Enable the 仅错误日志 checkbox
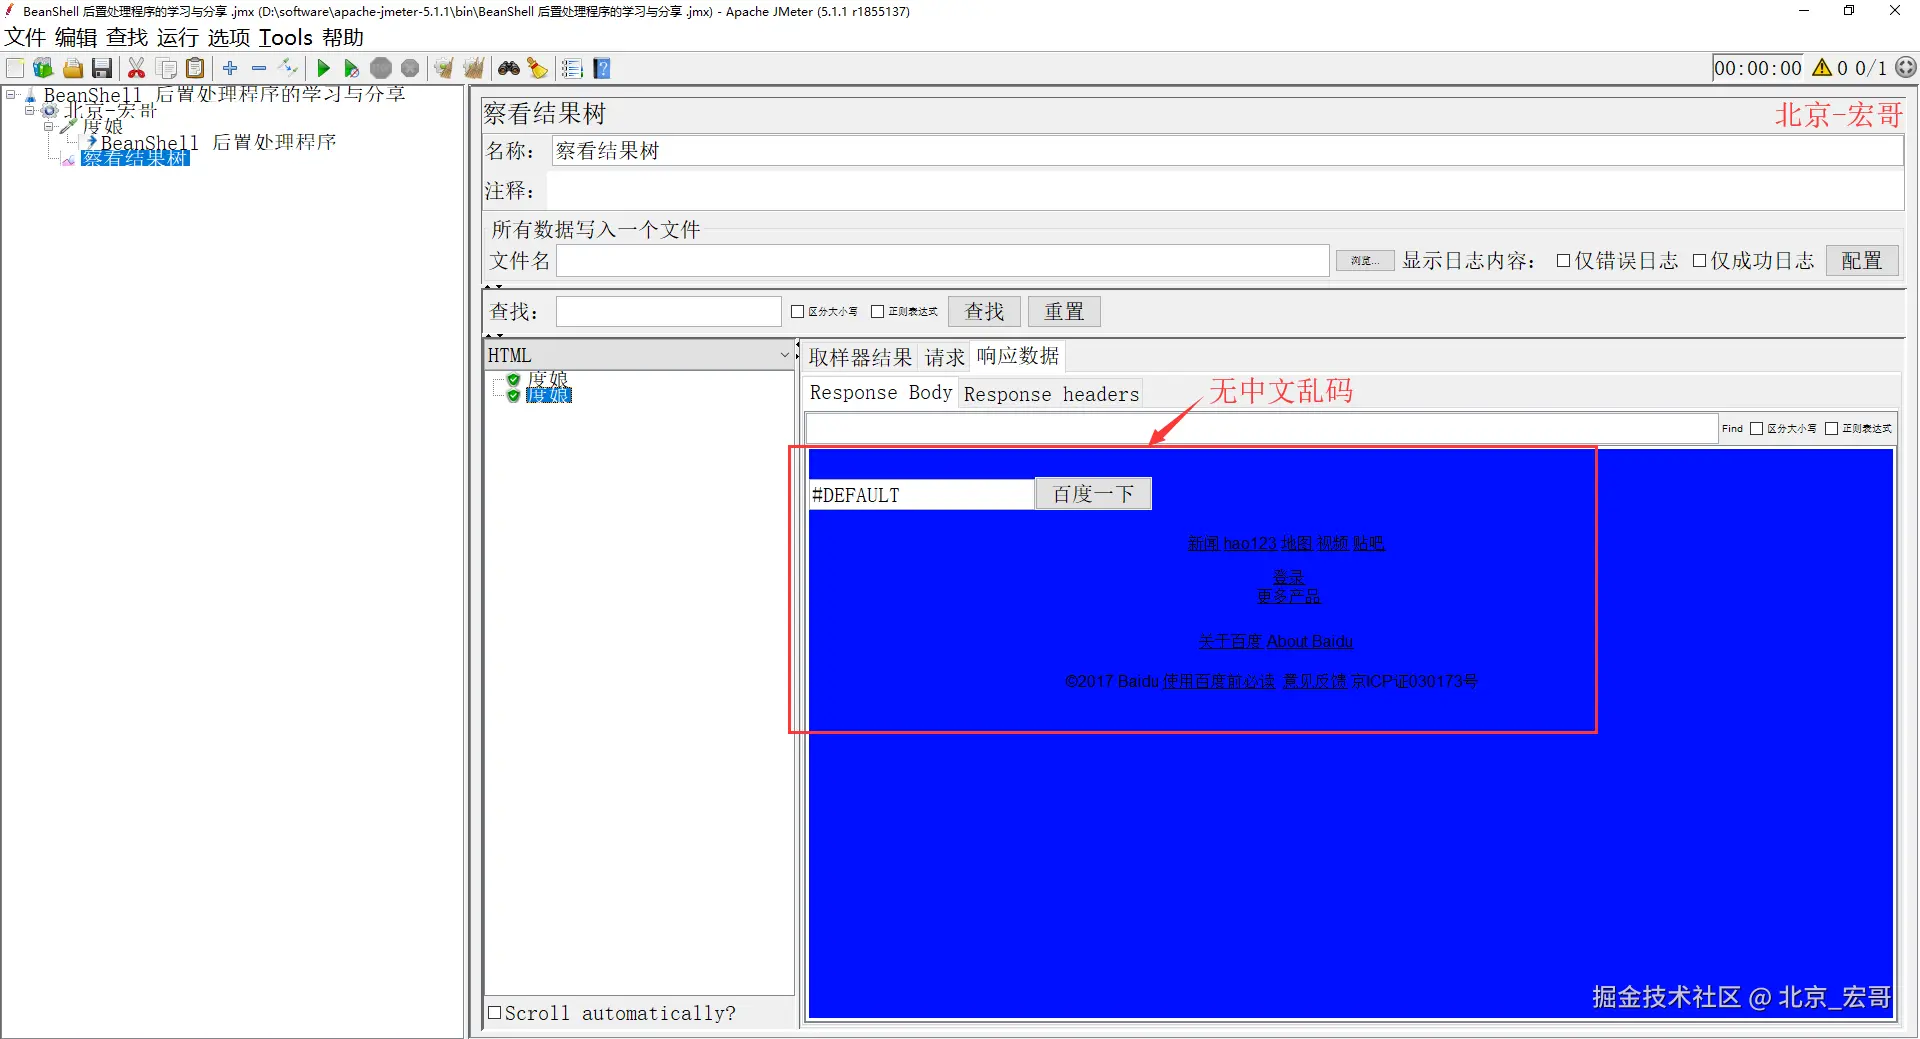Image resolution: width=1920 pixels, height=1039 pixels. 1563,261
